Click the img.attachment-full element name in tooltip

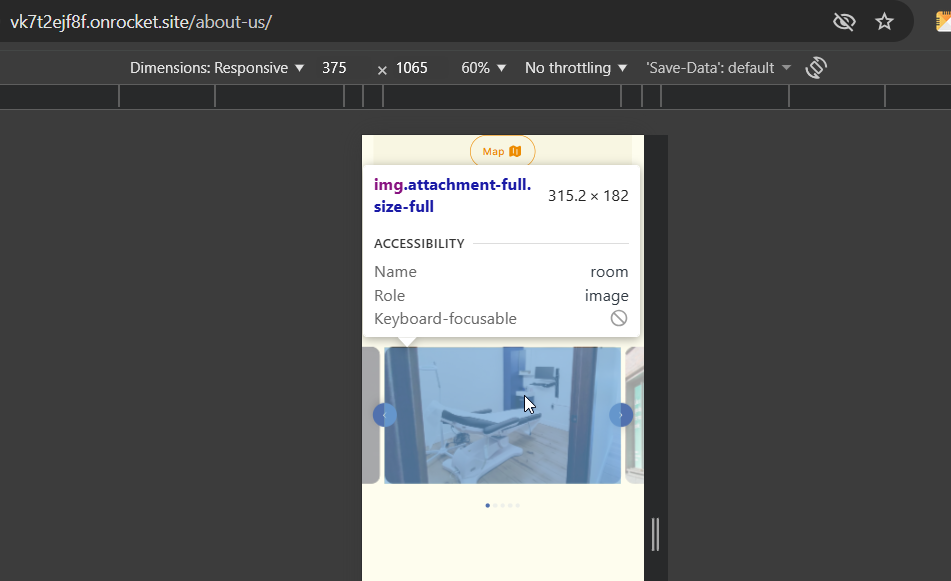452,195
